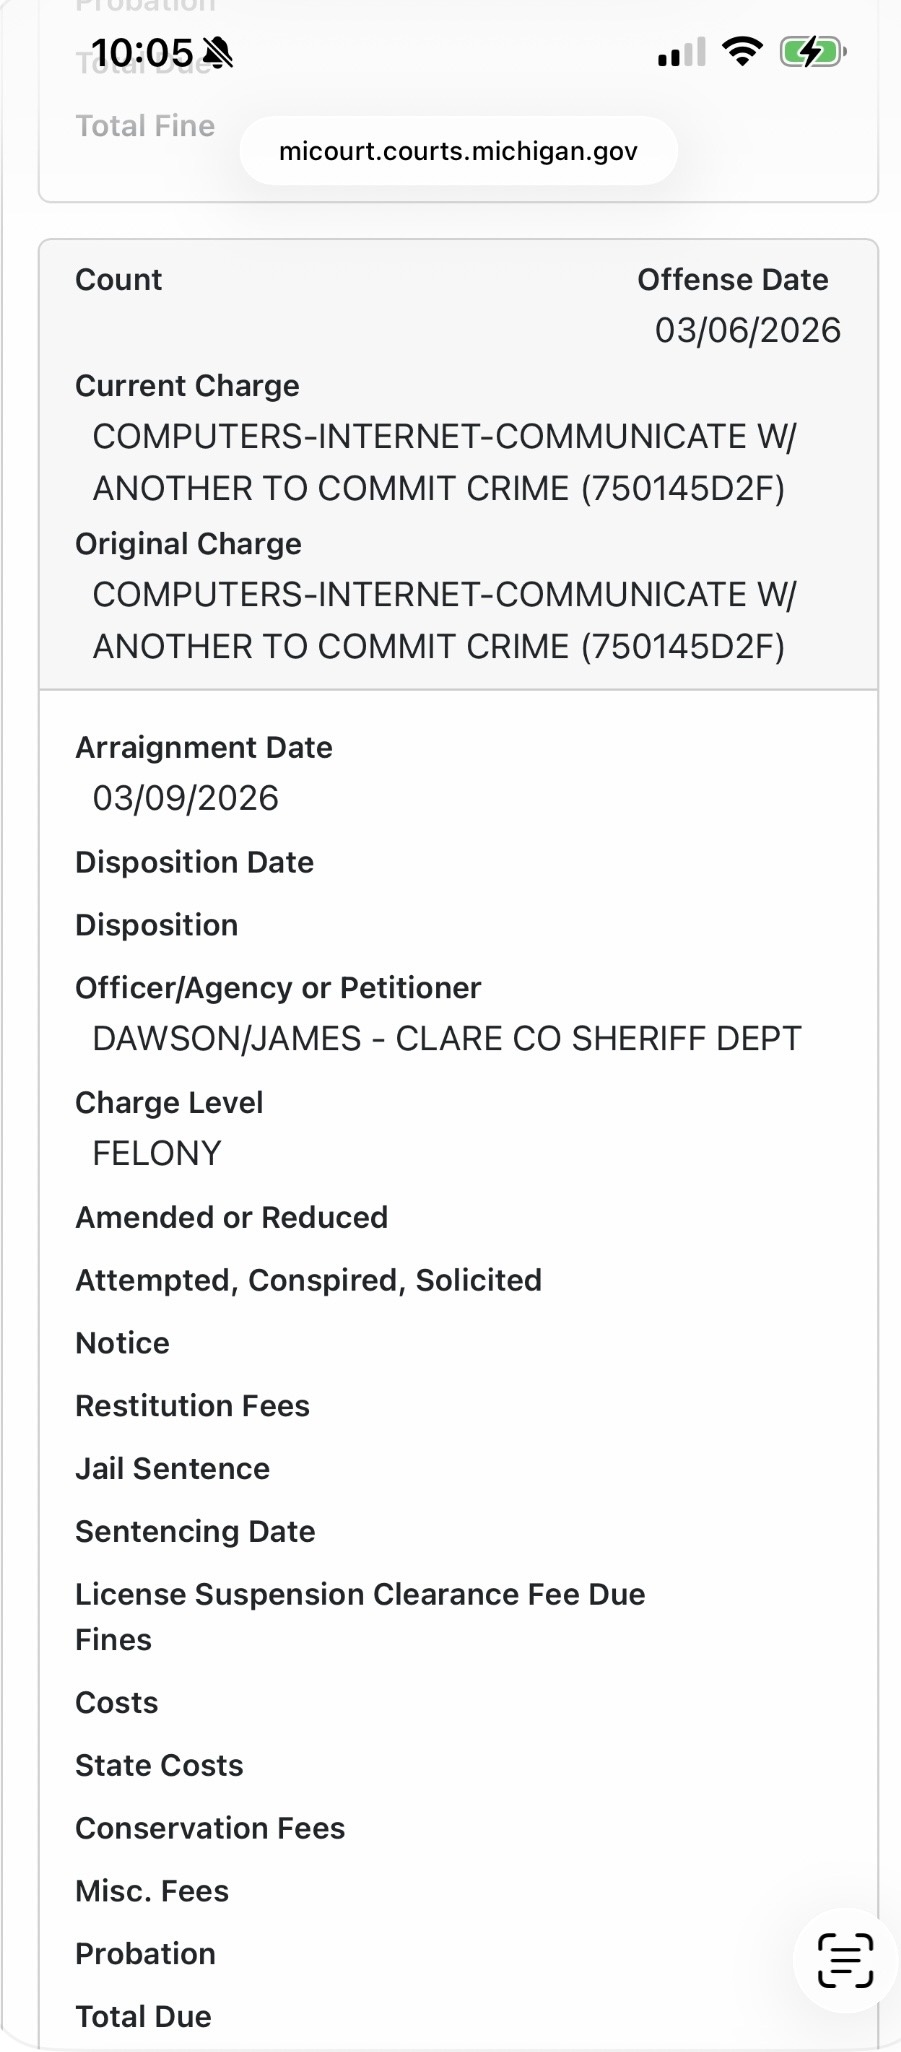Tap the silent mode bell icon
Viewport: 901px width, 2052px height.
coord(217,52)
